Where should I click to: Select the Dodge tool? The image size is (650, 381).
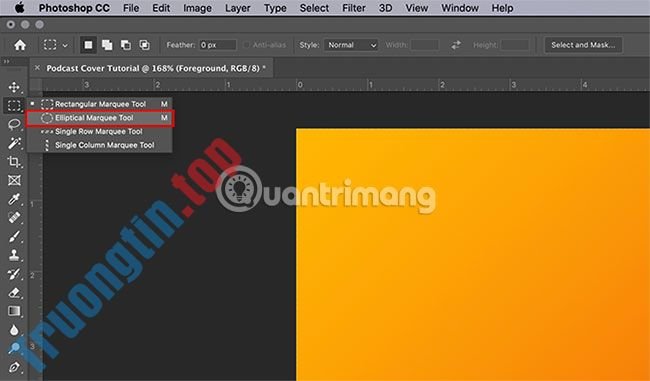(x=14, y=348)
